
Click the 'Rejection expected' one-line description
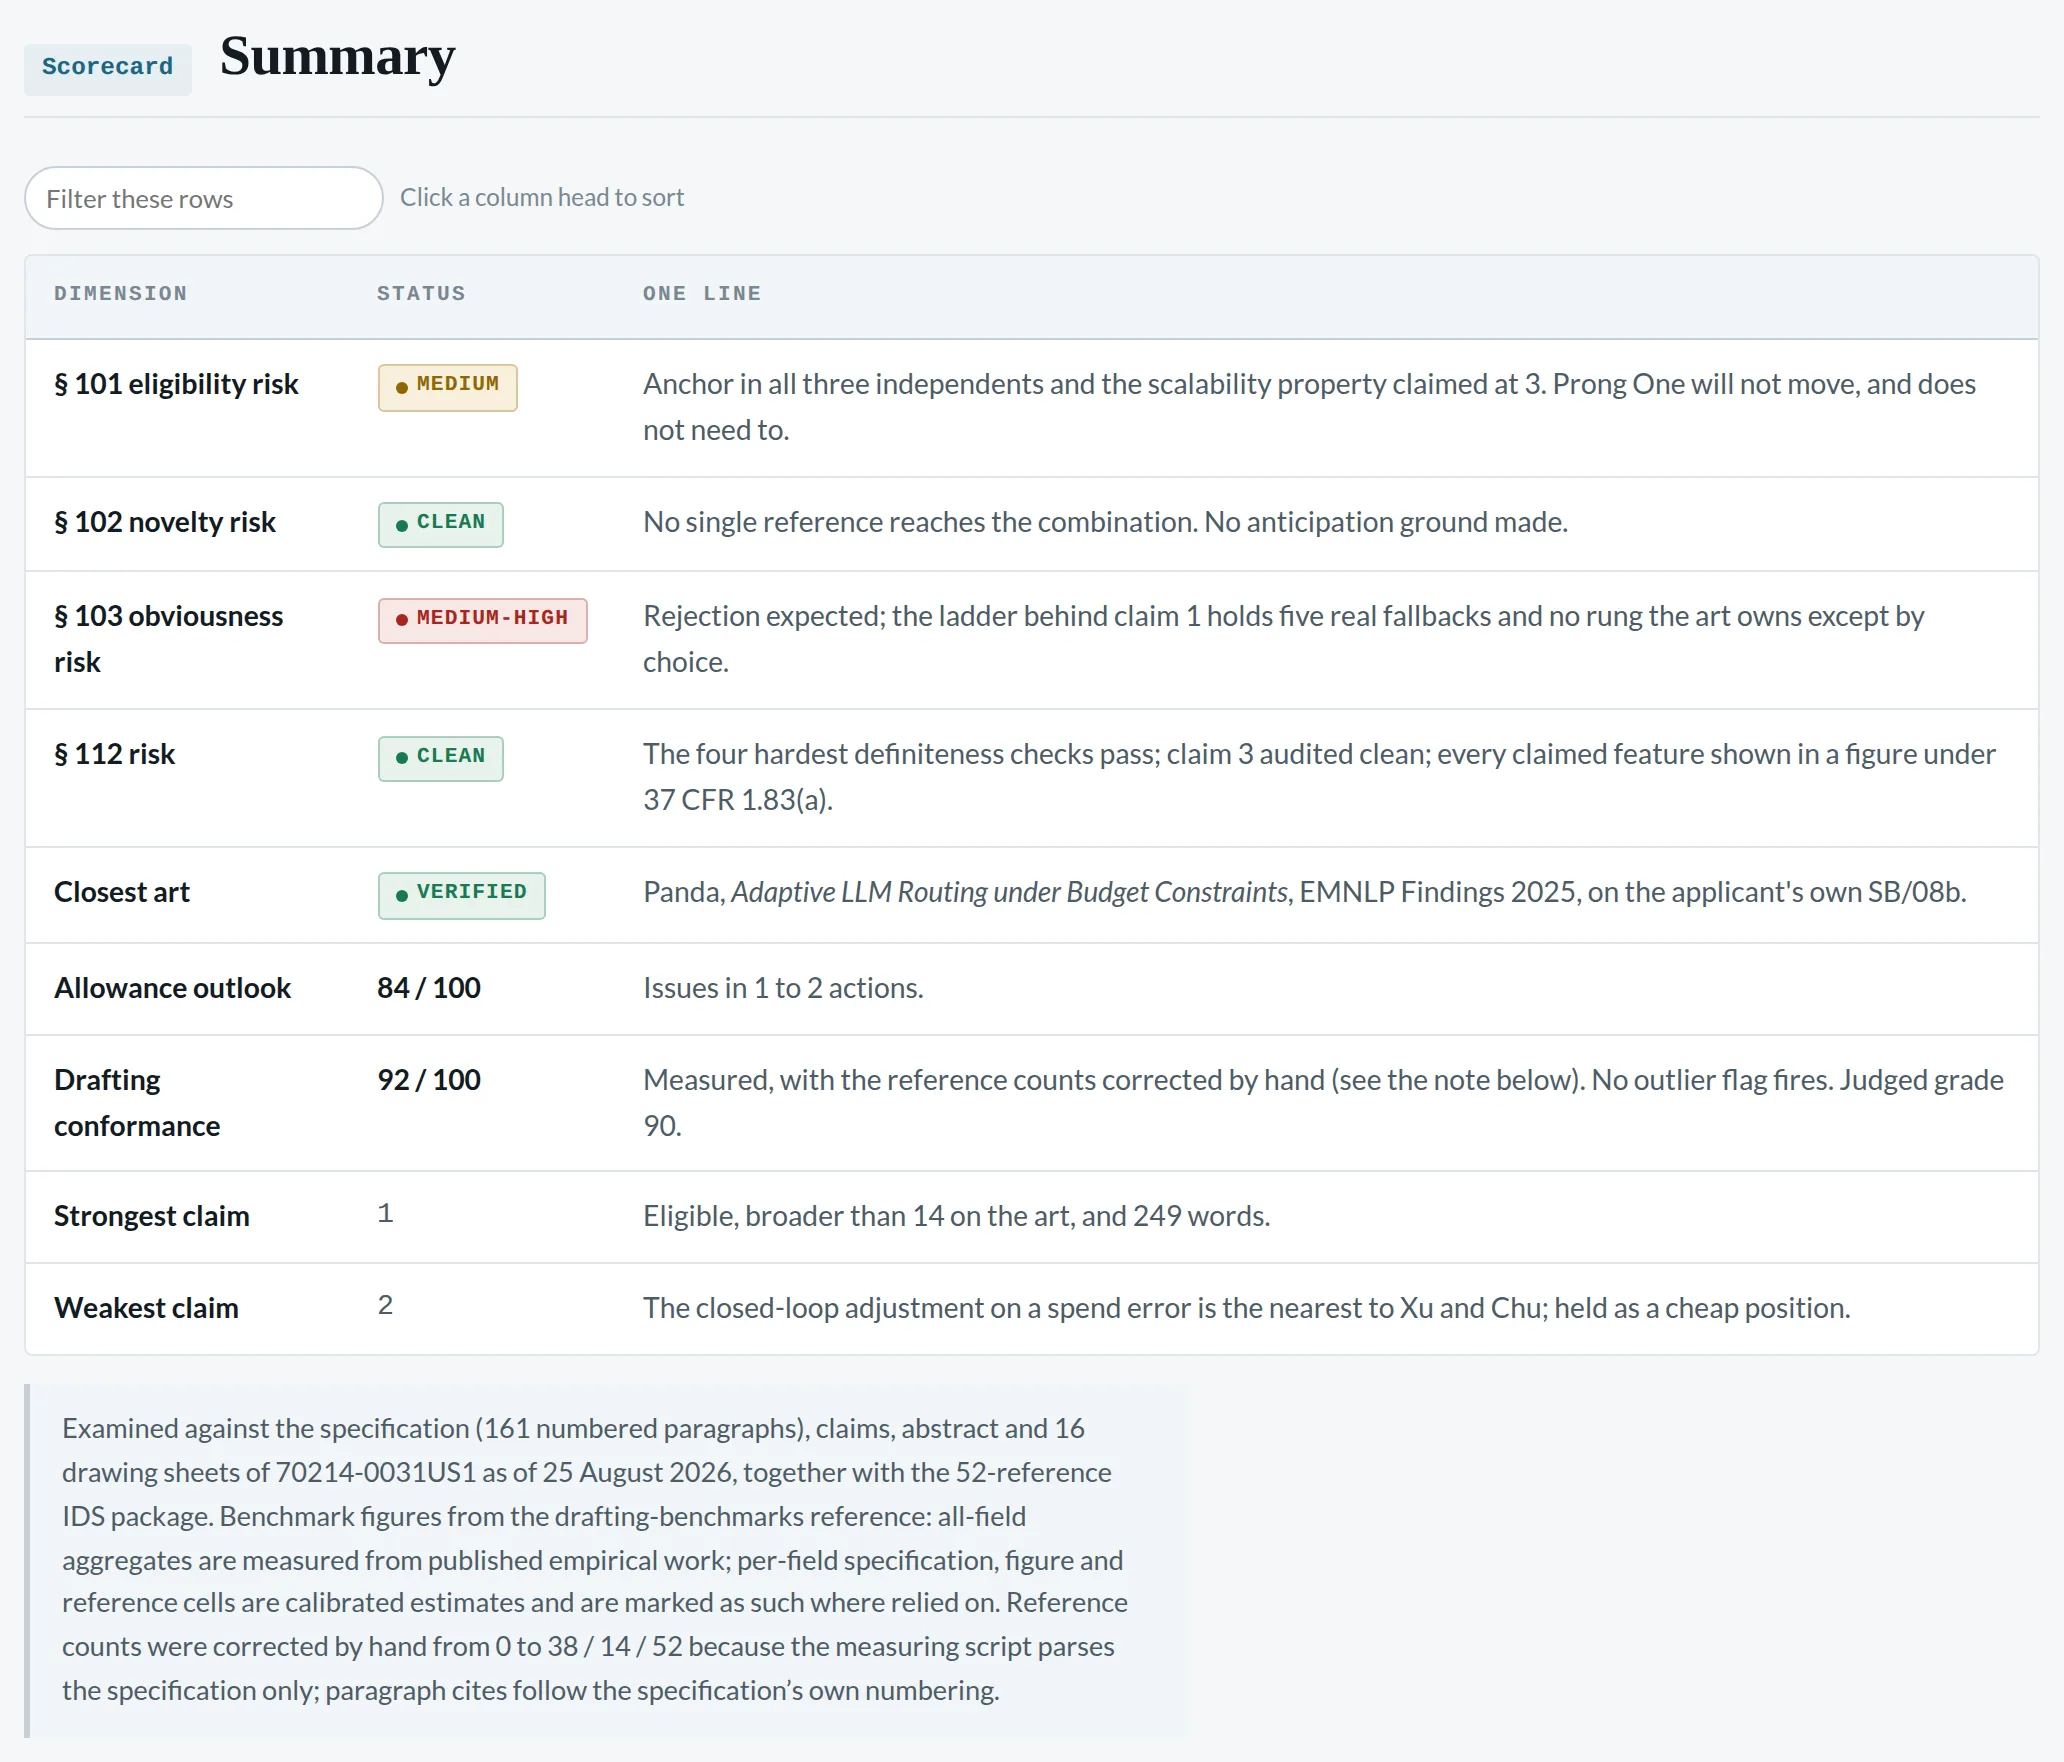pyautogui.click(x=1284, y=639)
